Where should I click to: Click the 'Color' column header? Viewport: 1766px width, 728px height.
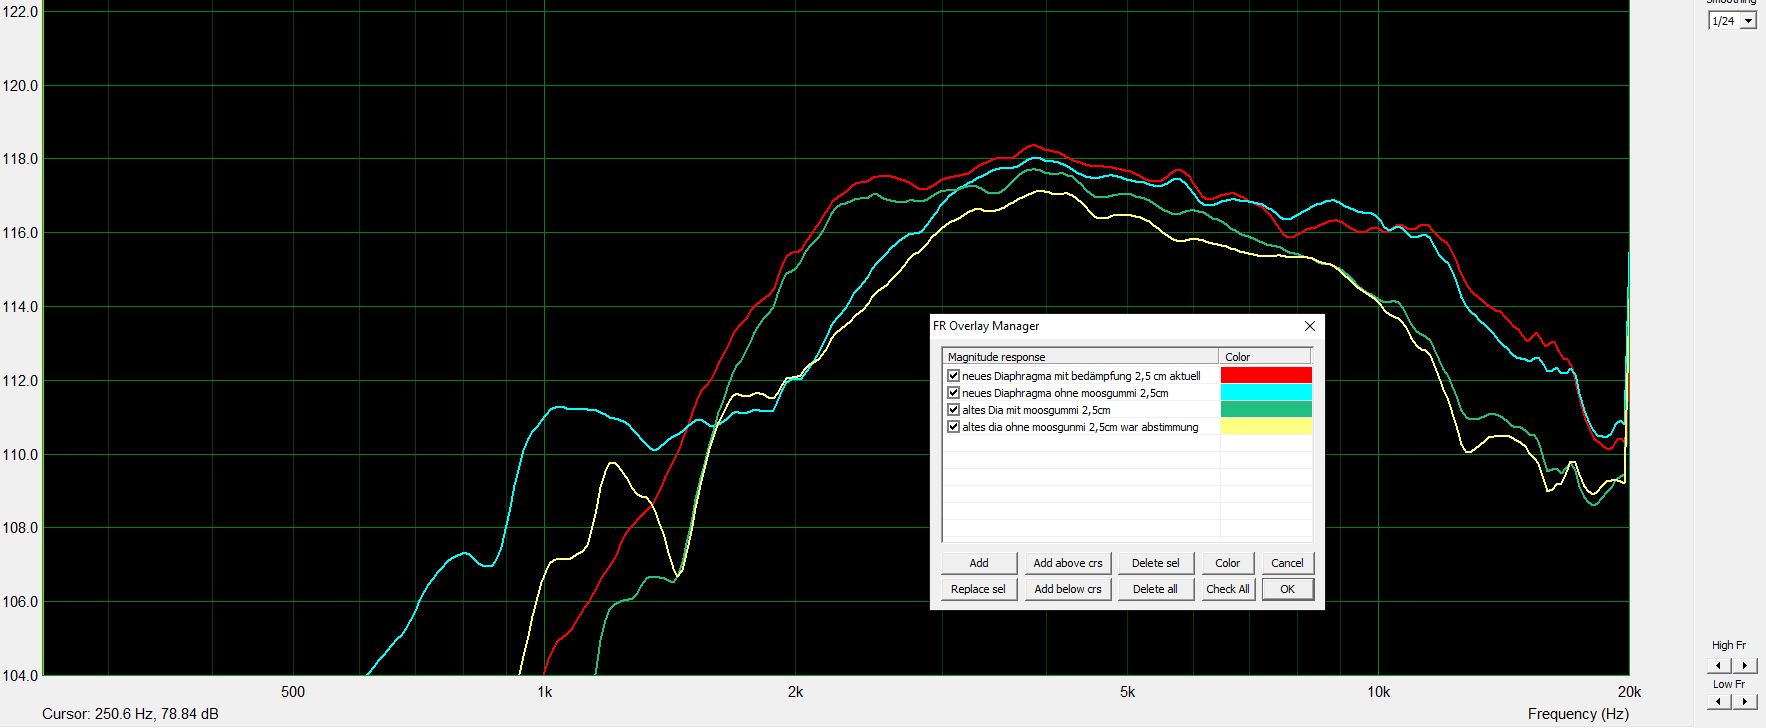pyautogui.click(x=1265, y=356)
